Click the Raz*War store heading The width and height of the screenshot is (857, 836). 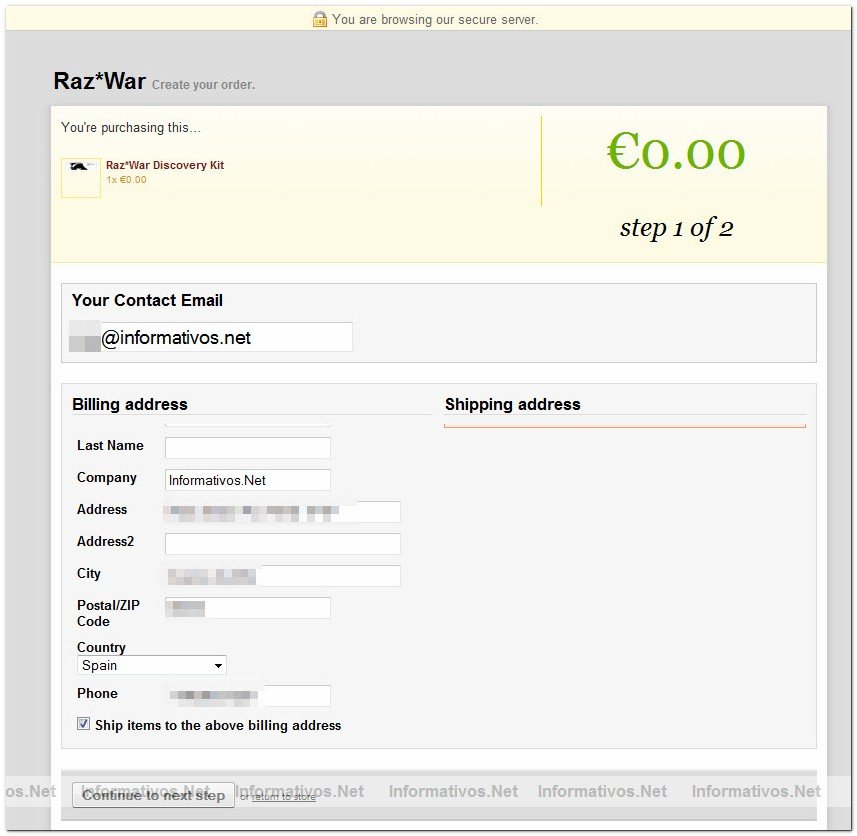pos(99,81)
